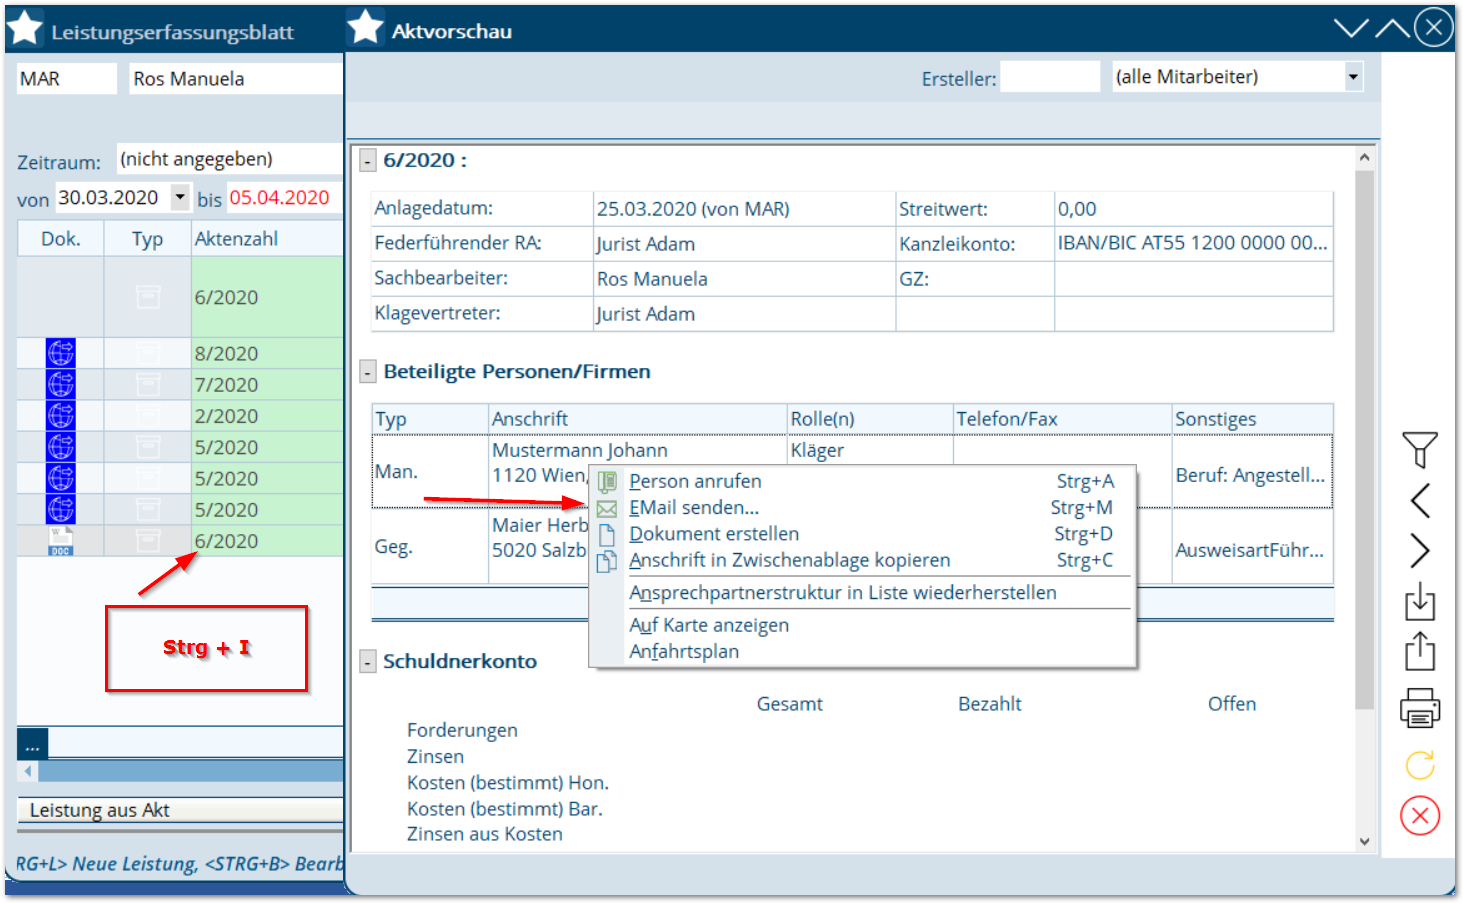1464x904 pixels.
Task: Click the Rolle(n) column header
Action: point(870,419)
